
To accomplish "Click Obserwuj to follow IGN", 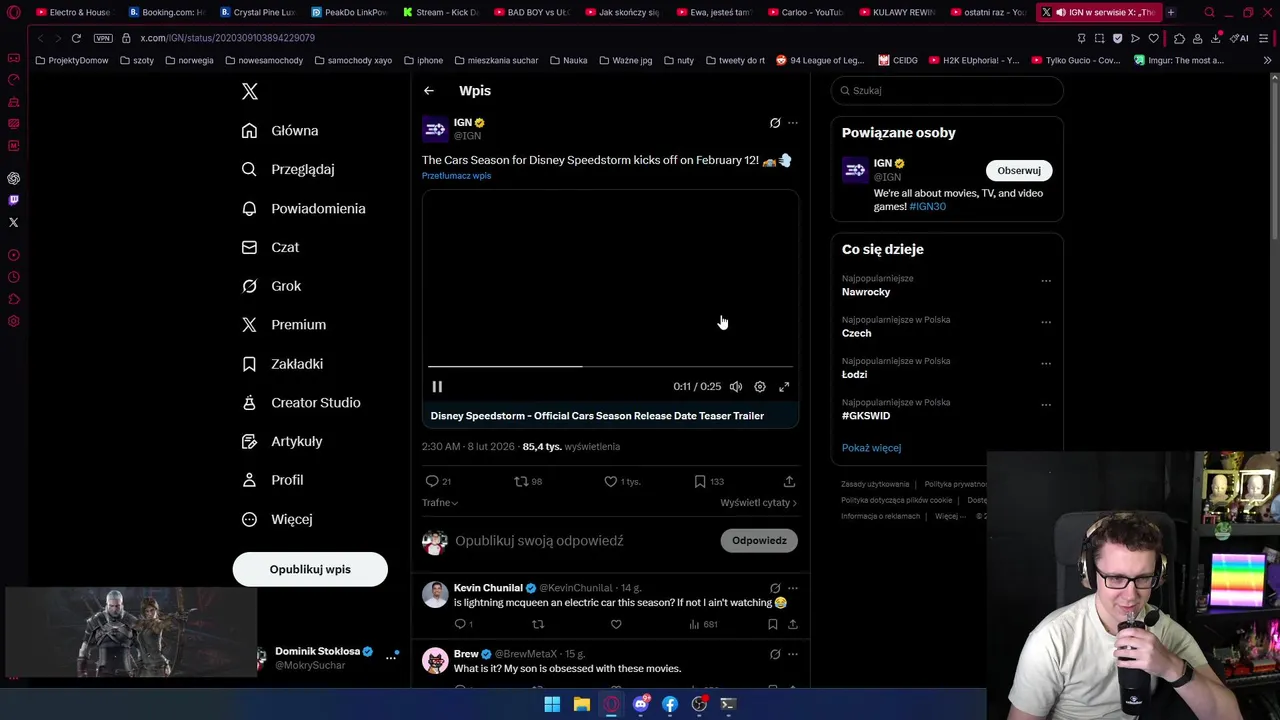I will 1019,171.
